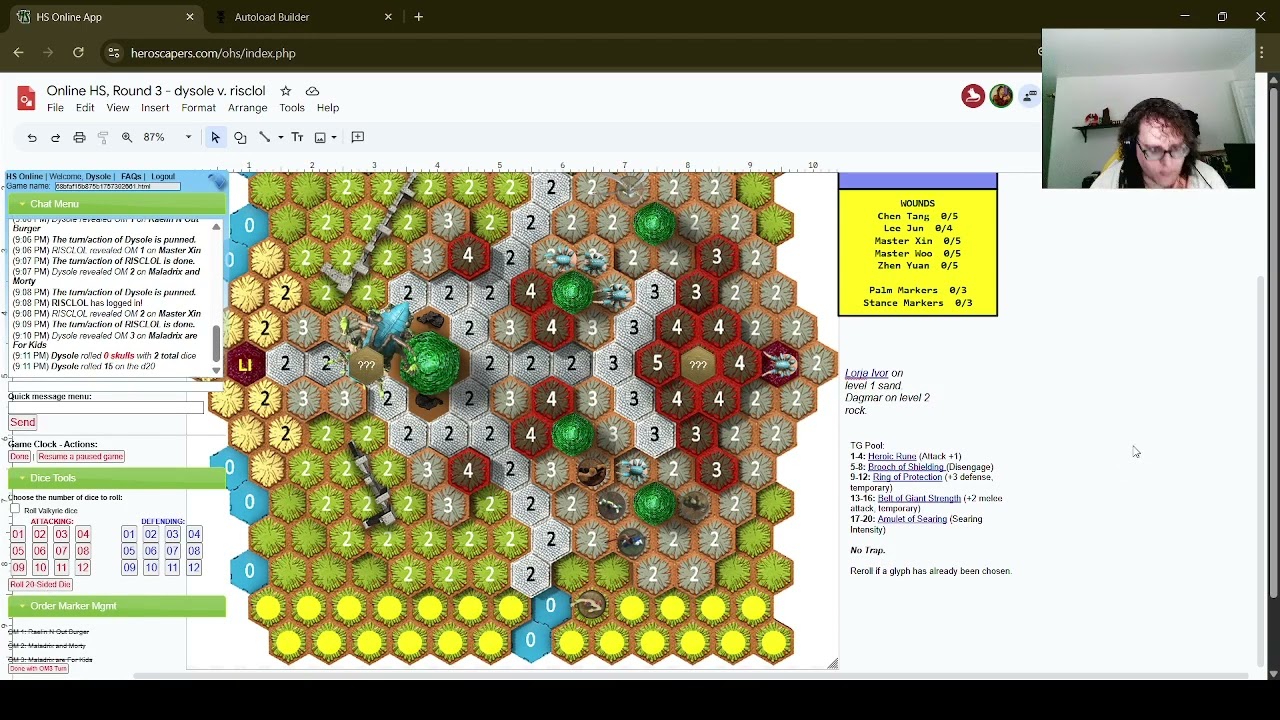The image size is (1280, 720).
Task: Click the zoom magnifier tool
Action: click(x=127, y=137)
